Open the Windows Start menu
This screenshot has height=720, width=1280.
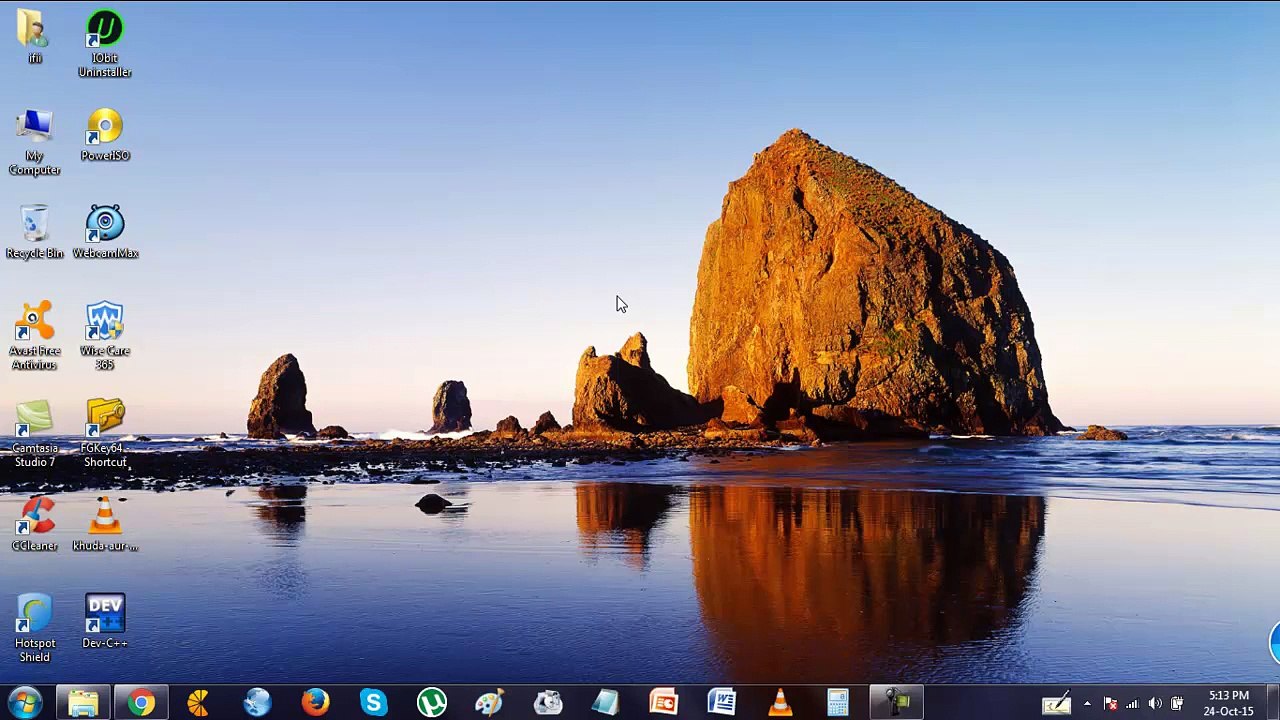pos(24,703)
